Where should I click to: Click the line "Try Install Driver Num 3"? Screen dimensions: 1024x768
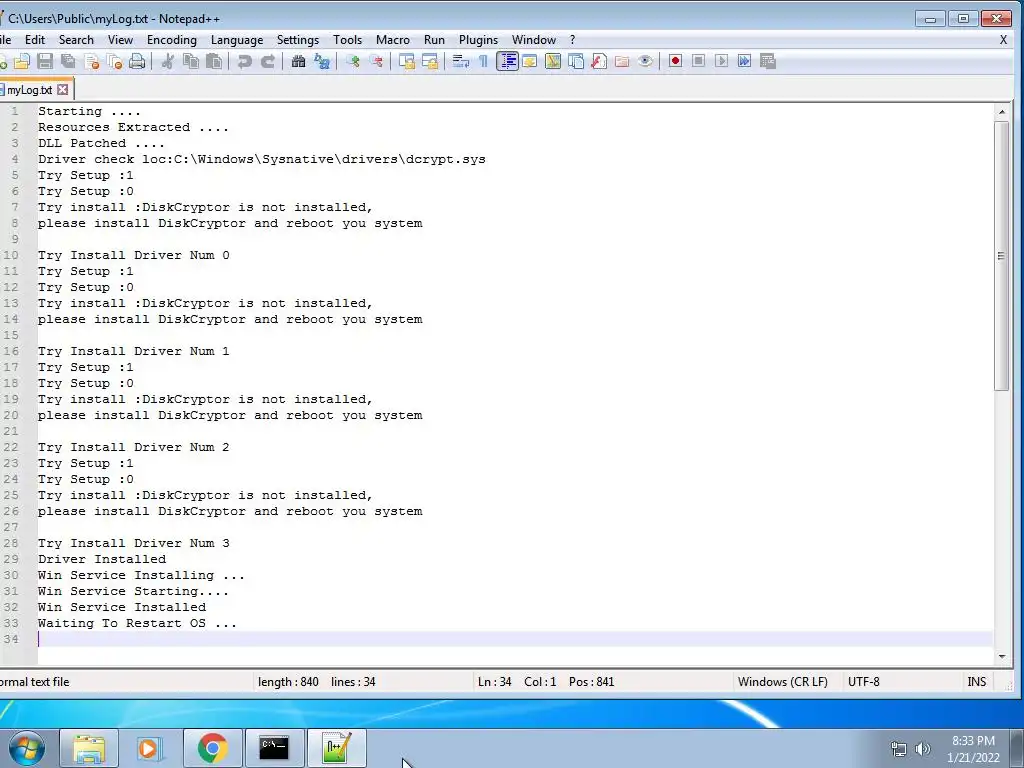tap(134, 543)
